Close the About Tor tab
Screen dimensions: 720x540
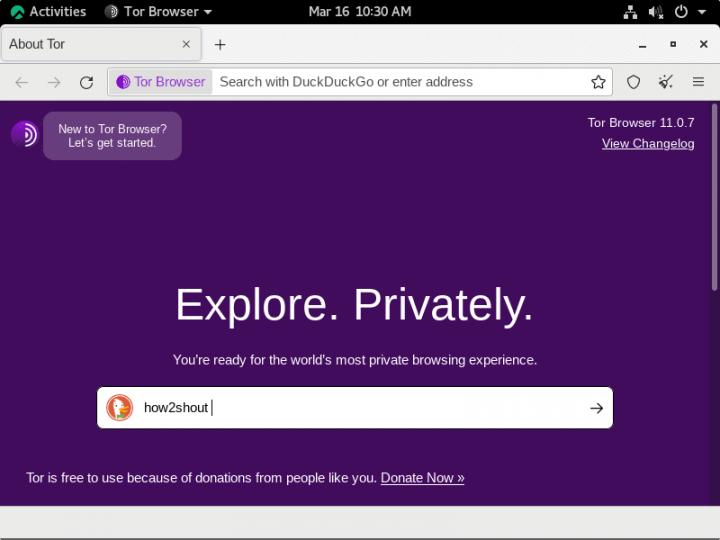coord(186,44)
